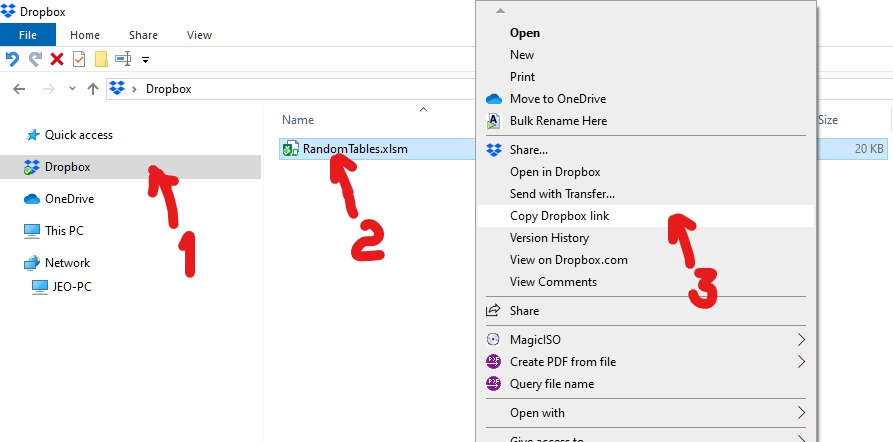The width and height of the screenshot is (893, 442).
Task: Click the Up one level arrow
Action: tap(93, 89)
